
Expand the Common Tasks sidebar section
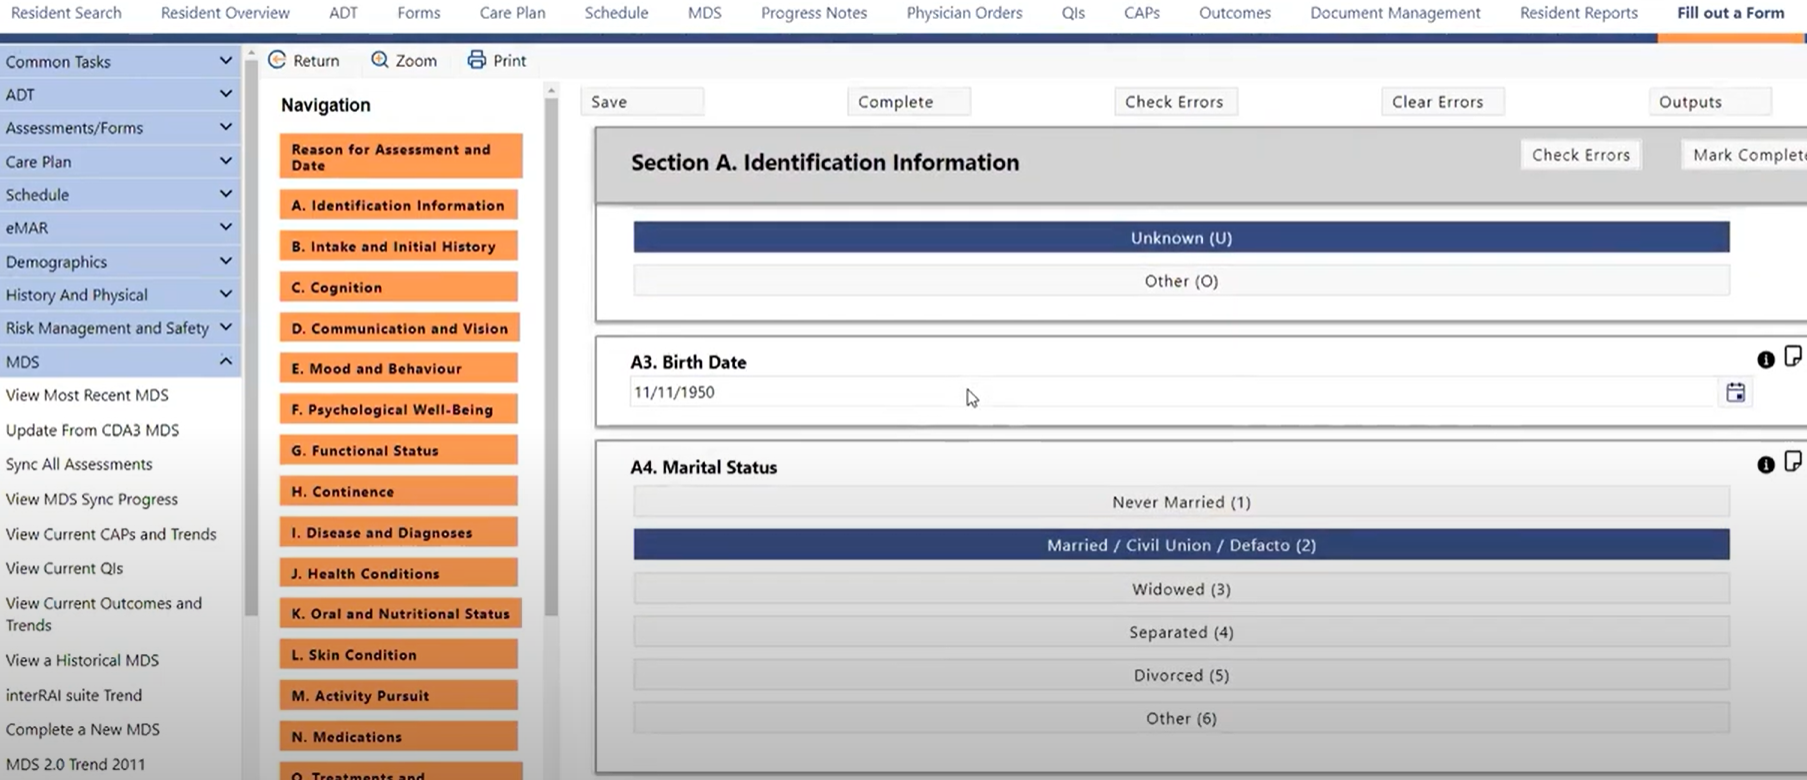coord(225,61)
